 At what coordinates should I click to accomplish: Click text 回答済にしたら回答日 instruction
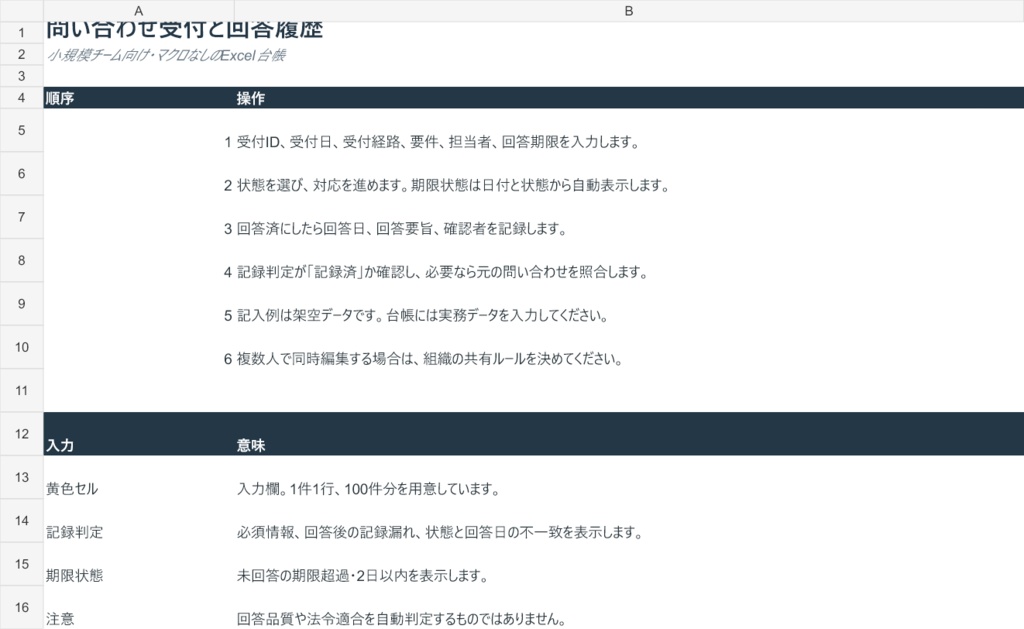point(402,229)
